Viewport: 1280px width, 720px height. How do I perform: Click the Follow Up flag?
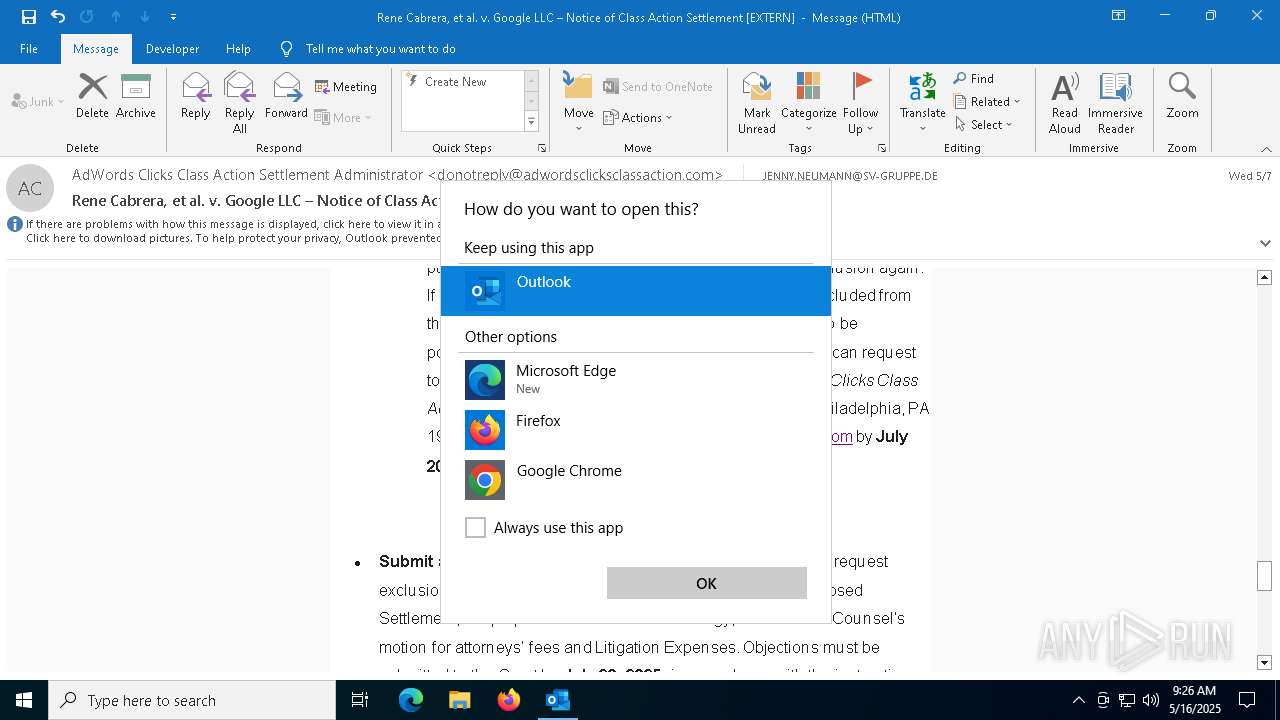click(860, 102)
